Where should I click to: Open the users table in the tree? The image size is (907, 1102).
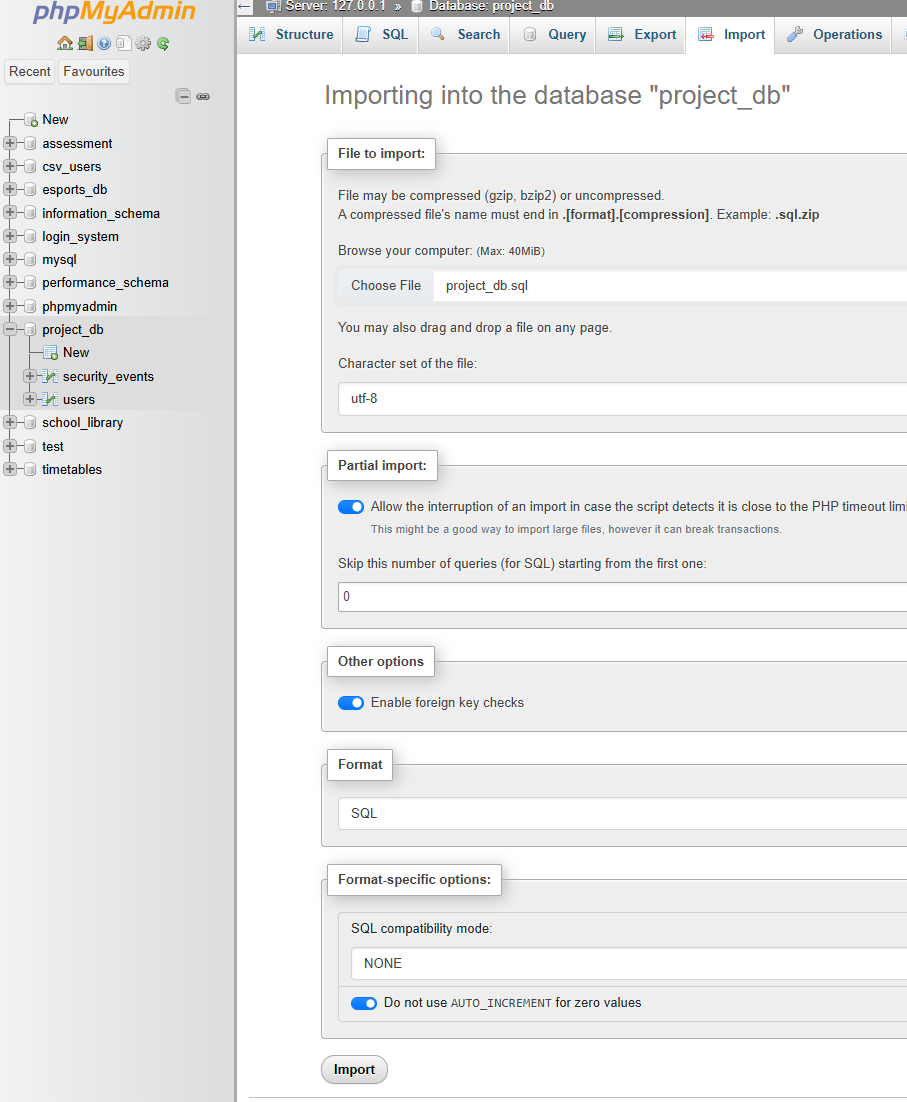point(79,400)
